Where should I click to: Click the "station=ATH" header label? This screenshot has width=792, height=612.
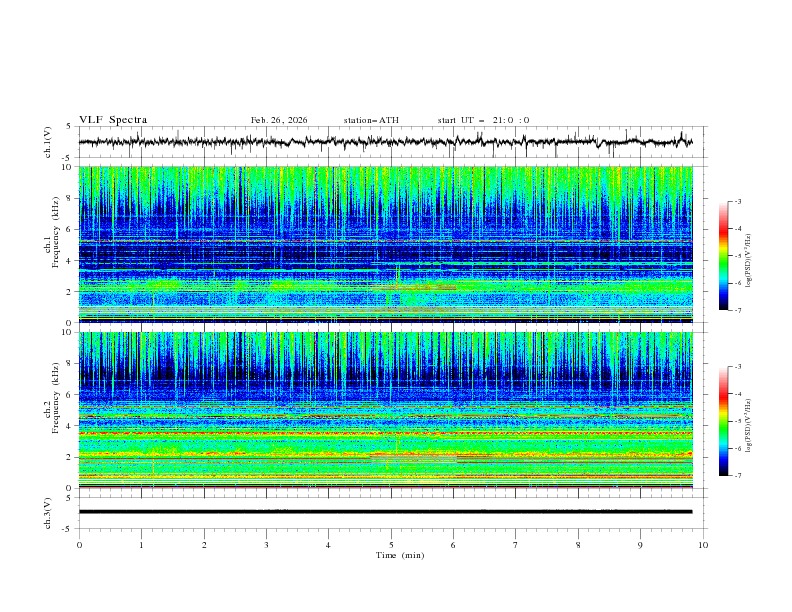pyautogui.click(x=371, y=120)
